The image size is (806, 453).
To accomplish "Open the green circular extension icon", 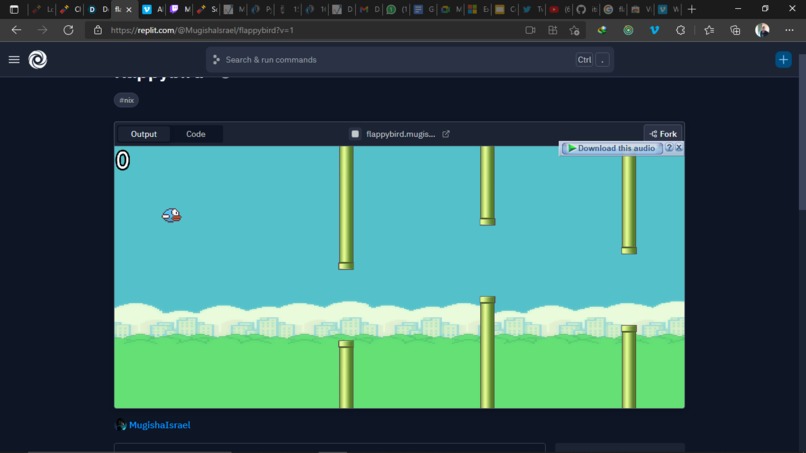I will tap(628, 30).
